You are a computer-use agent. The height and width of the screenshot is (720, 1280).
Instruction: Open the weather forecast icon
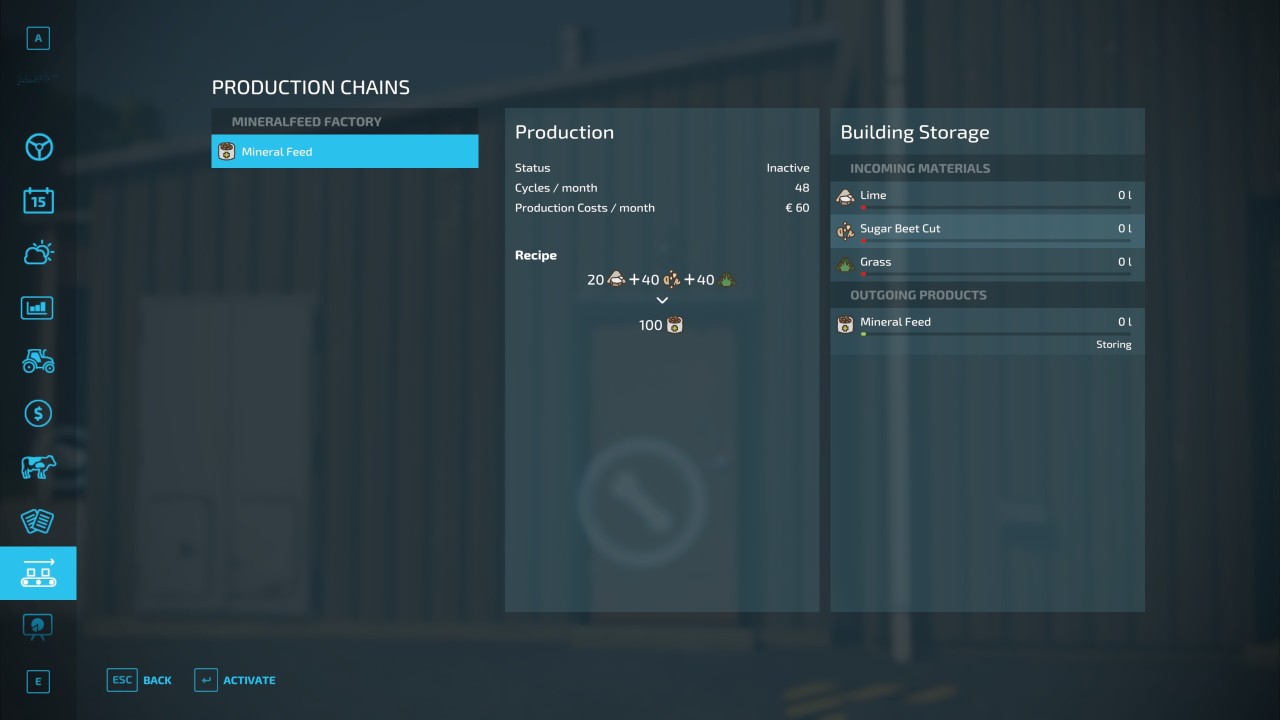[38, 254]
